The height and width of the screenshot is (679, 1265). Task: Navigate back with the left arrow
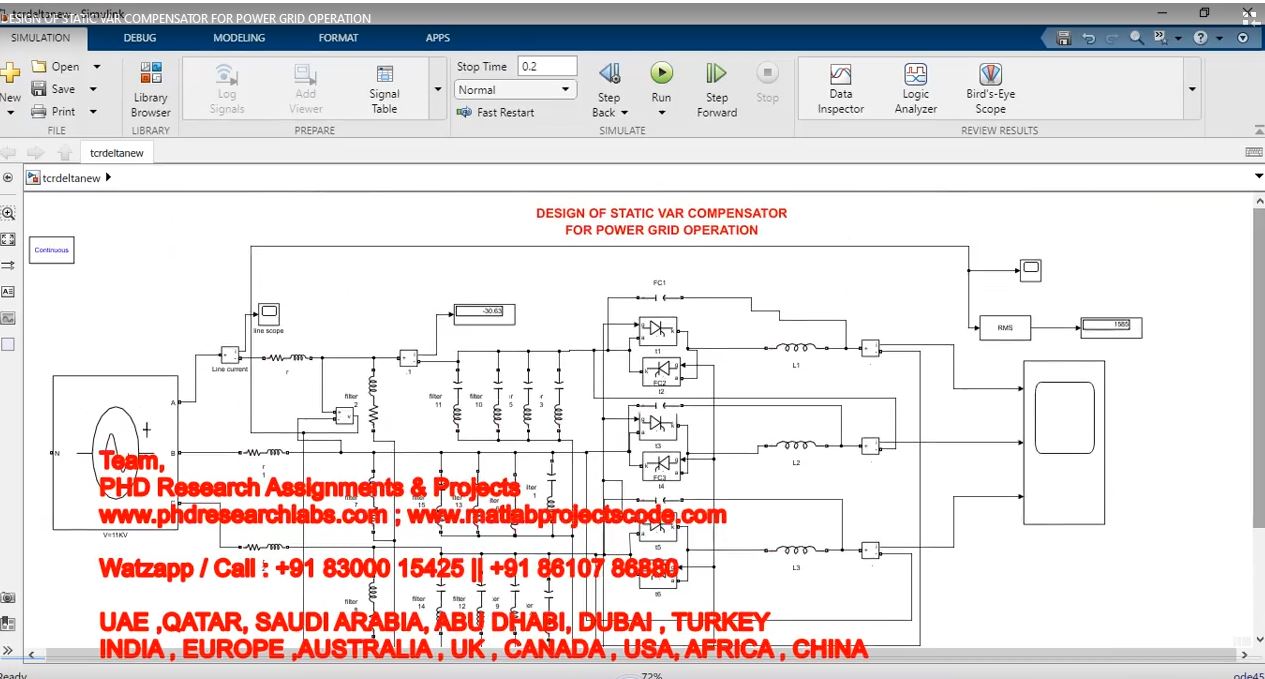click(x=9, y=152)
